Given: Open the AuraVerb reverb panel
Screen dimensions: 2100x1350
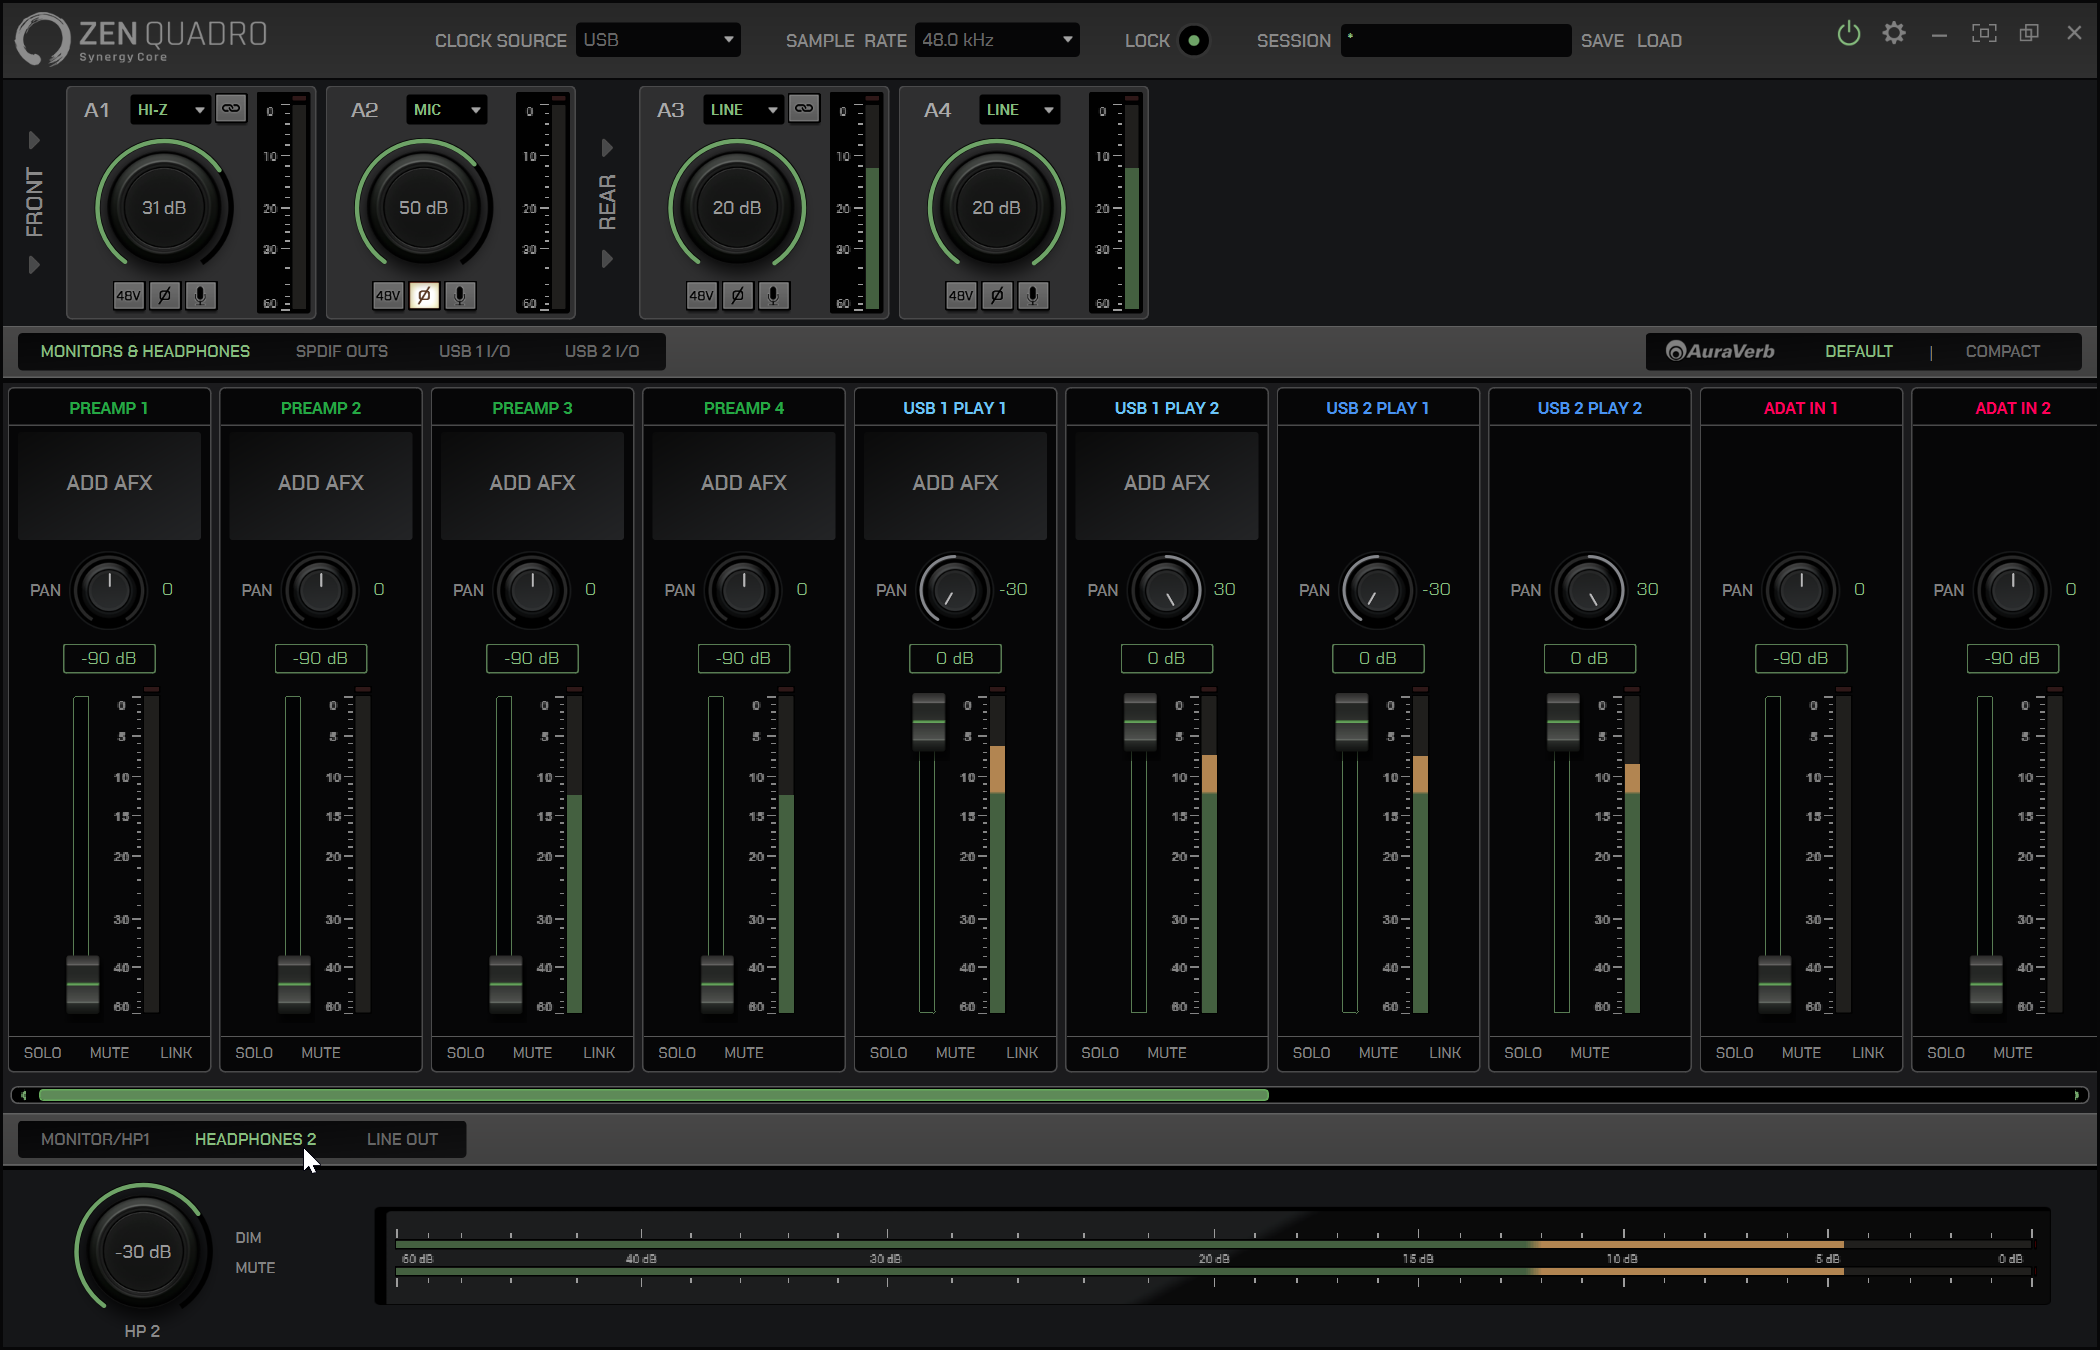Looking at the screenshot, I should pos(1720,351).
